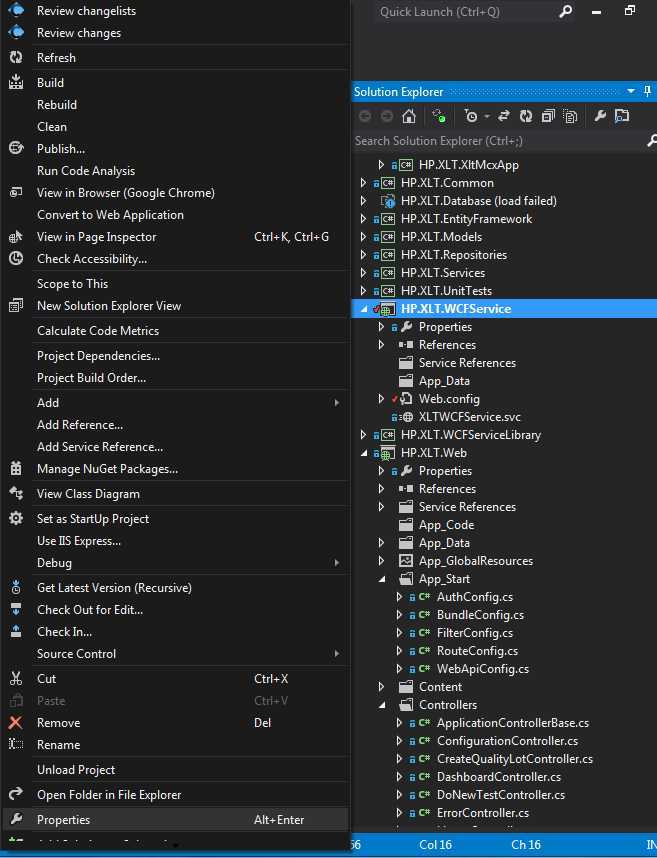Select DashboardController.cs file

click(x=498, y=776)
